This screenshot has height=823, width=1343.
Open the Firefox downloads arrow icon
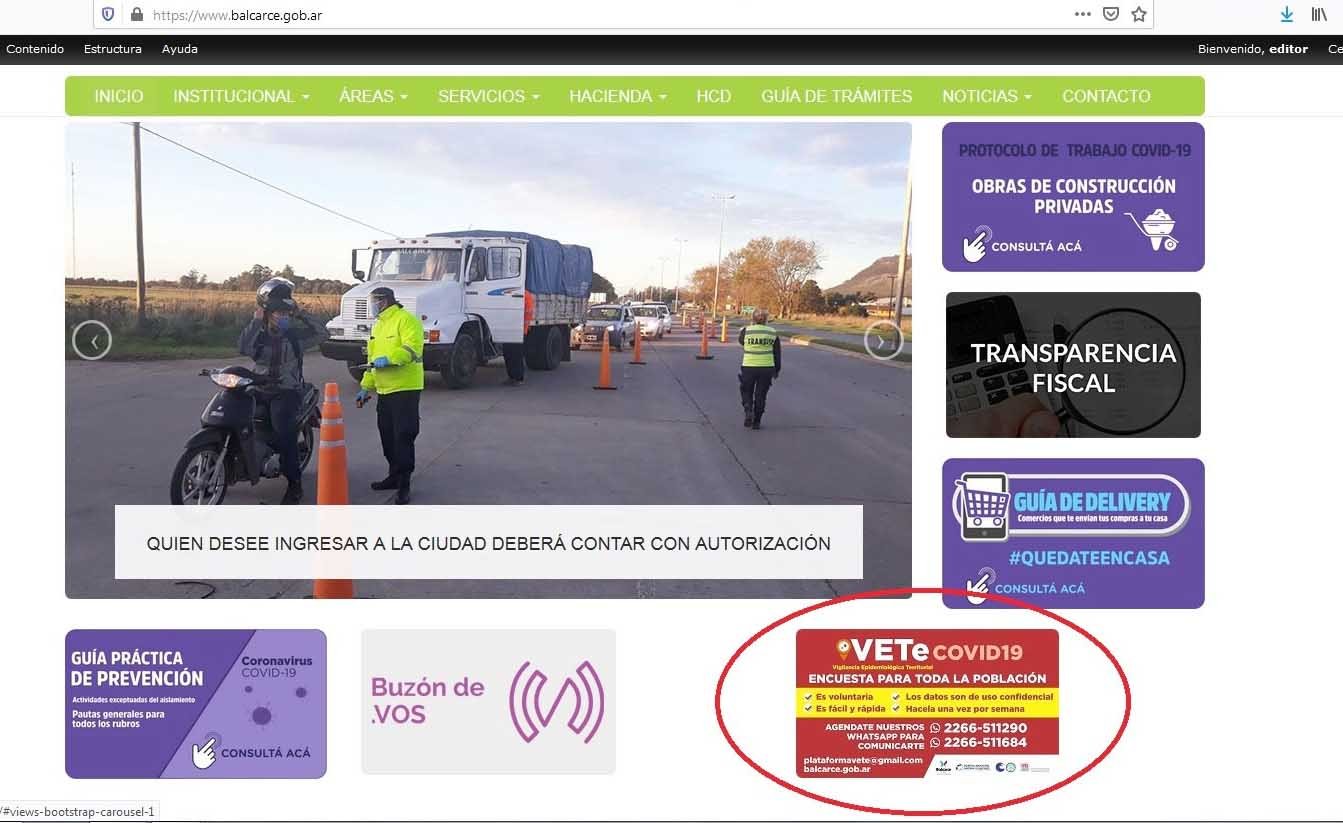(1287, 15)
